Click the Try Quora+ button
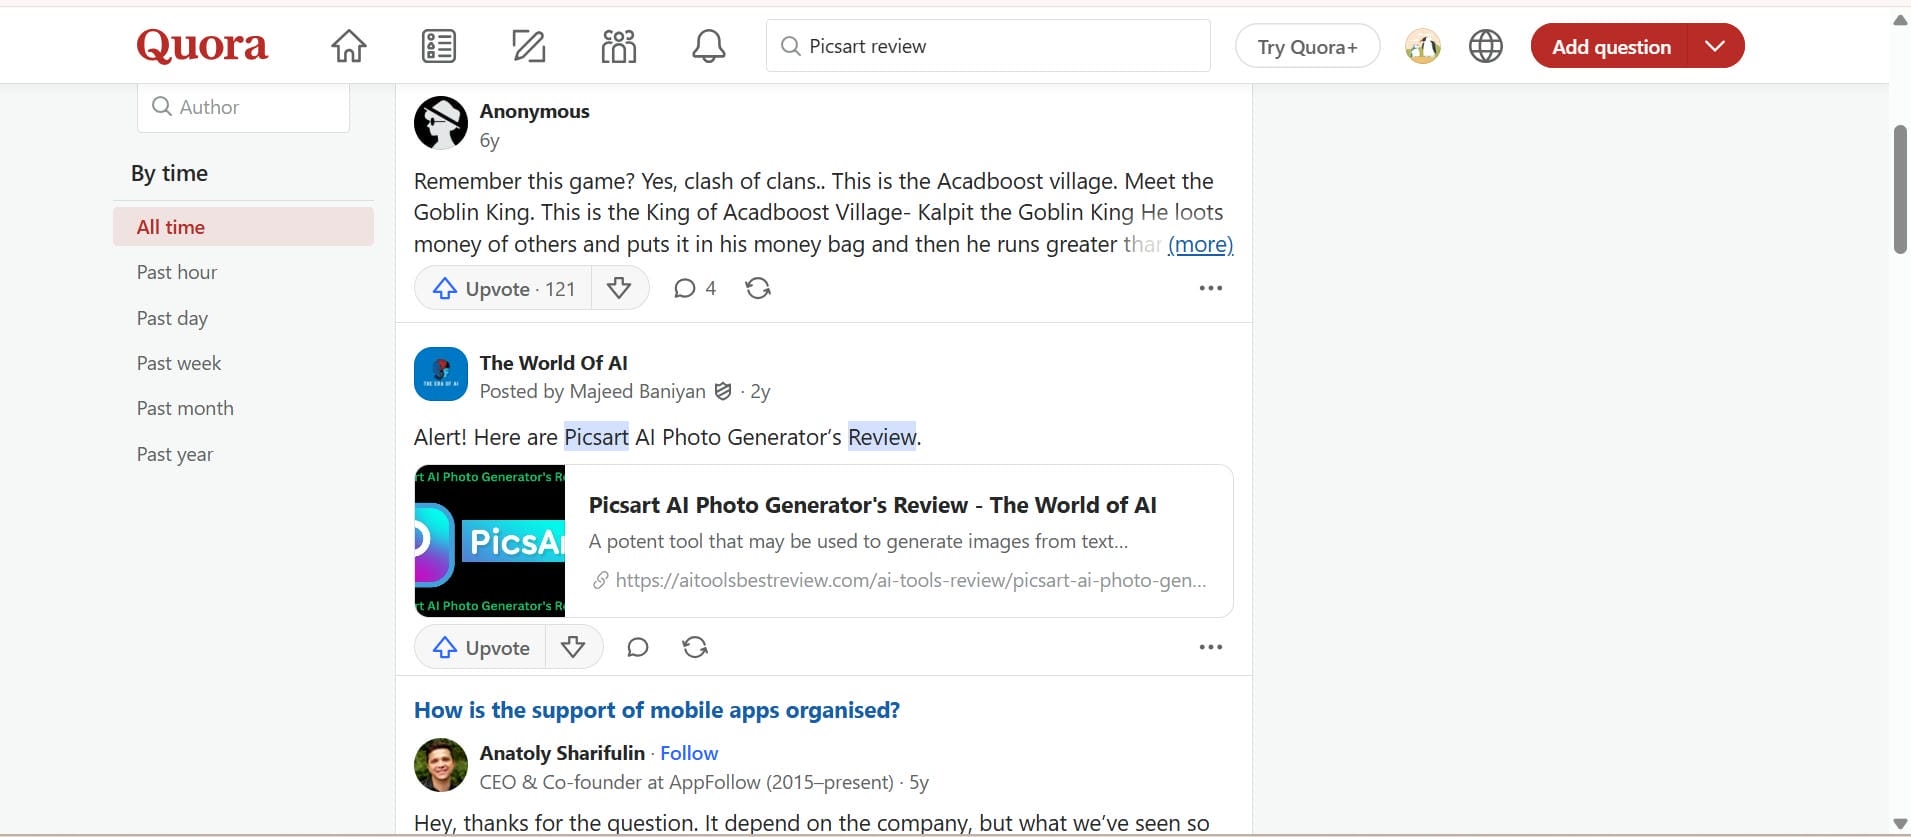Image resolution: width=1911 pixels, height=837 pixels. tap(1308, 46)
